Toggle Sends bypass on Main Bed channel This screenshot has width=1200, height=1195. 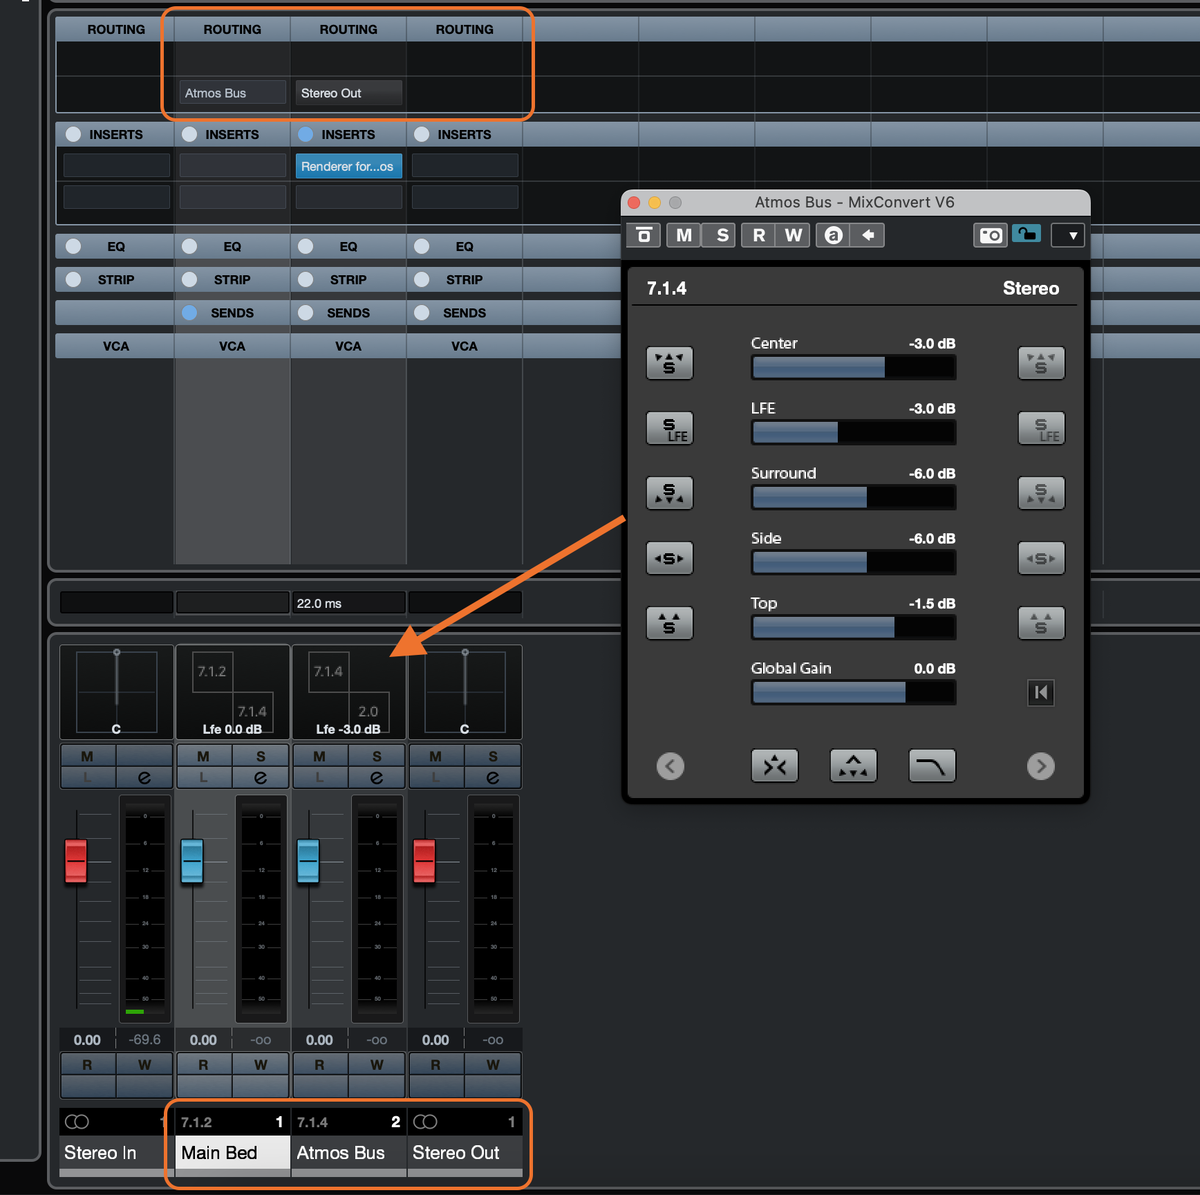point(189,312)
